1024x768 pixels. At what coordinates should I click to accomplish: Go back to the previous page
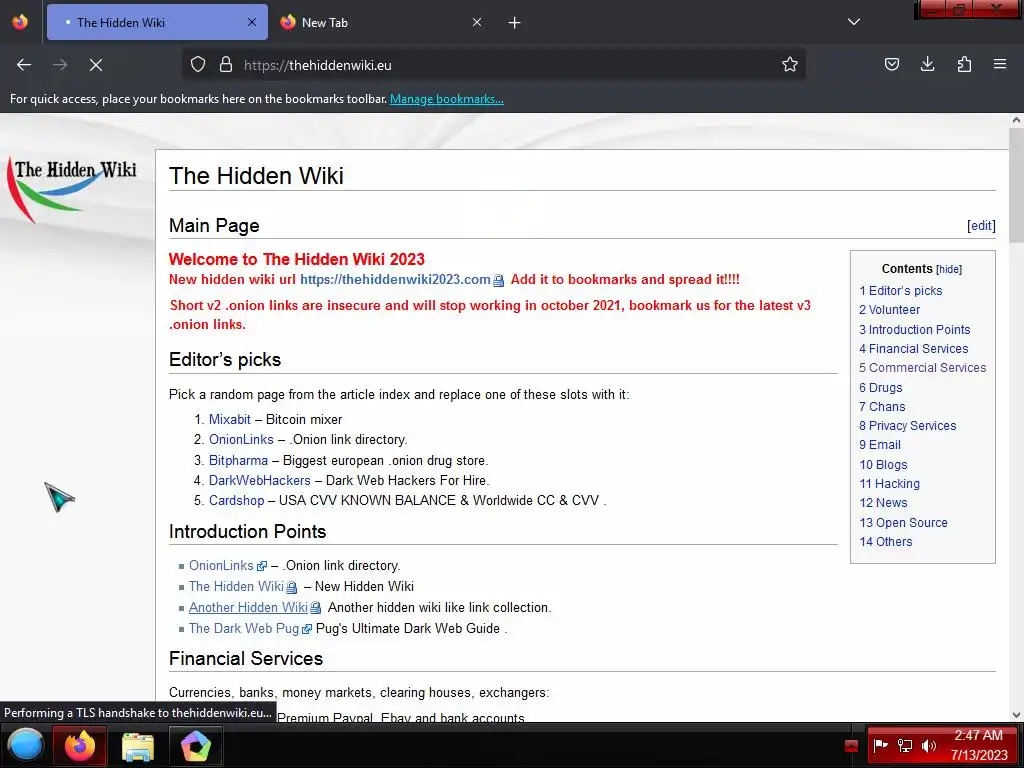[x=24, y=65]
